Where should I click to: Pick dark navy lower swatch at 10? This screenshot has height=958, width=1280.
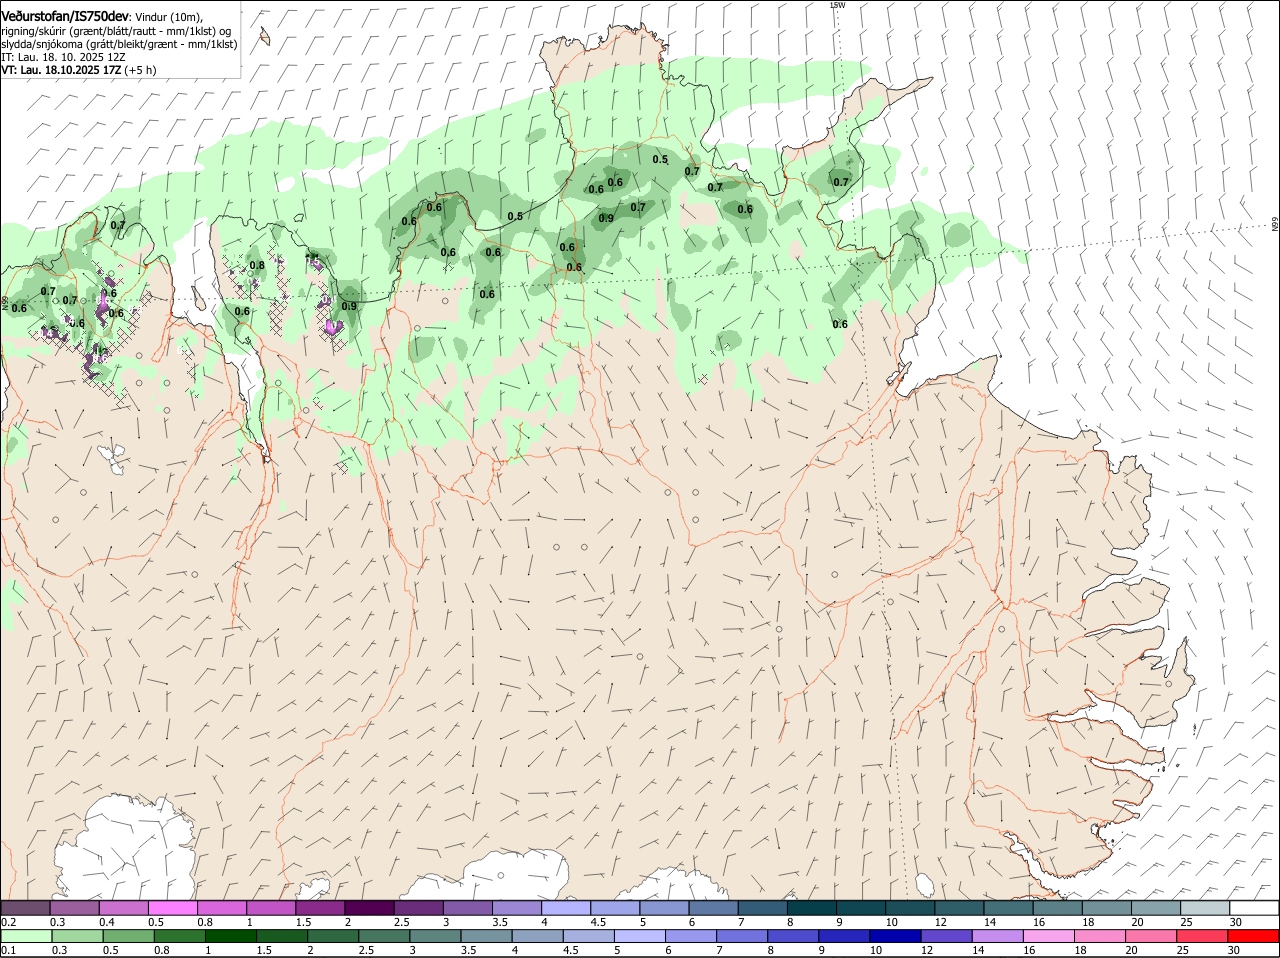pyautogui.click(x=895, y=937)
